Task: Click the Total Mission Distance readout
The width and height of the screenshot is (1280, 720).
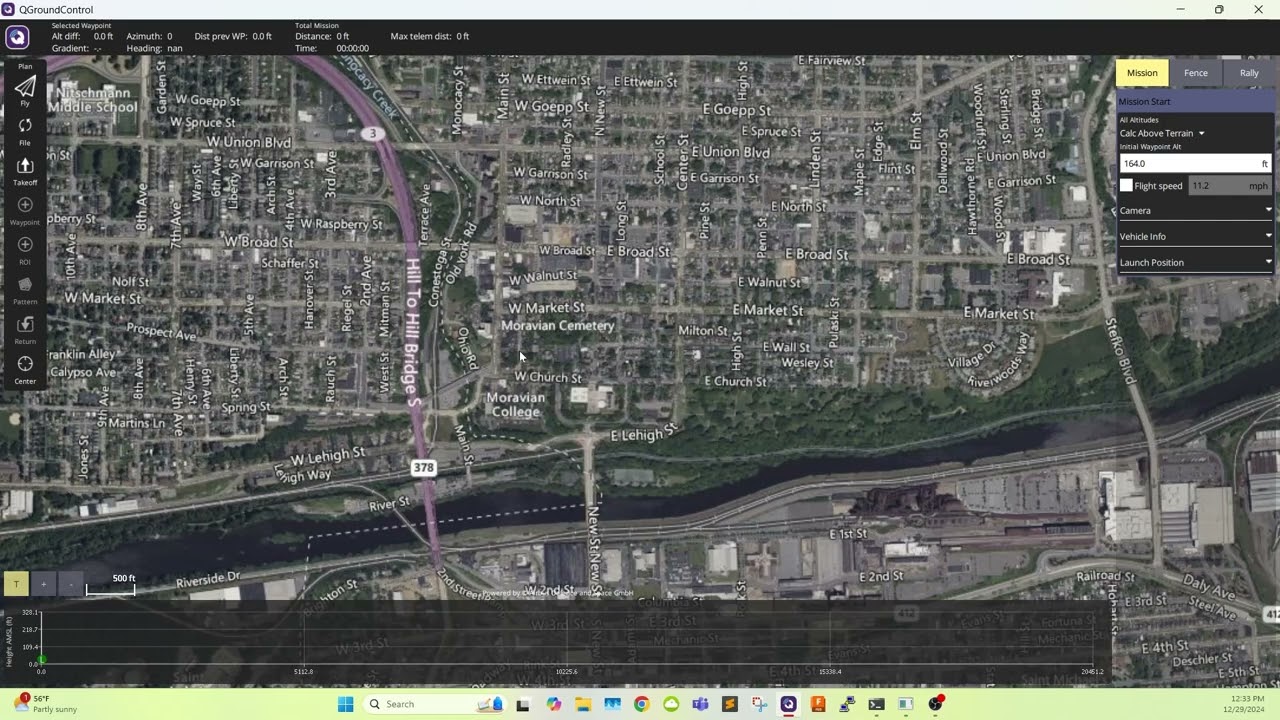Action: [322, 36]
